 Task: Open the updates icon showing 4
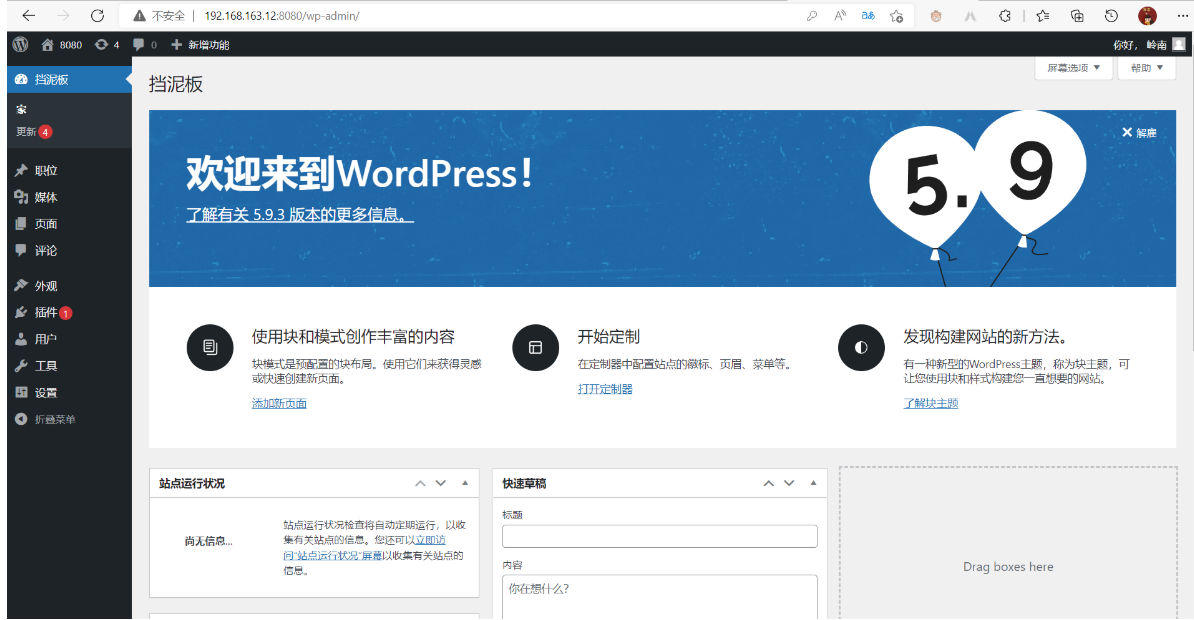pyautogui.click(x=107, y=45)
